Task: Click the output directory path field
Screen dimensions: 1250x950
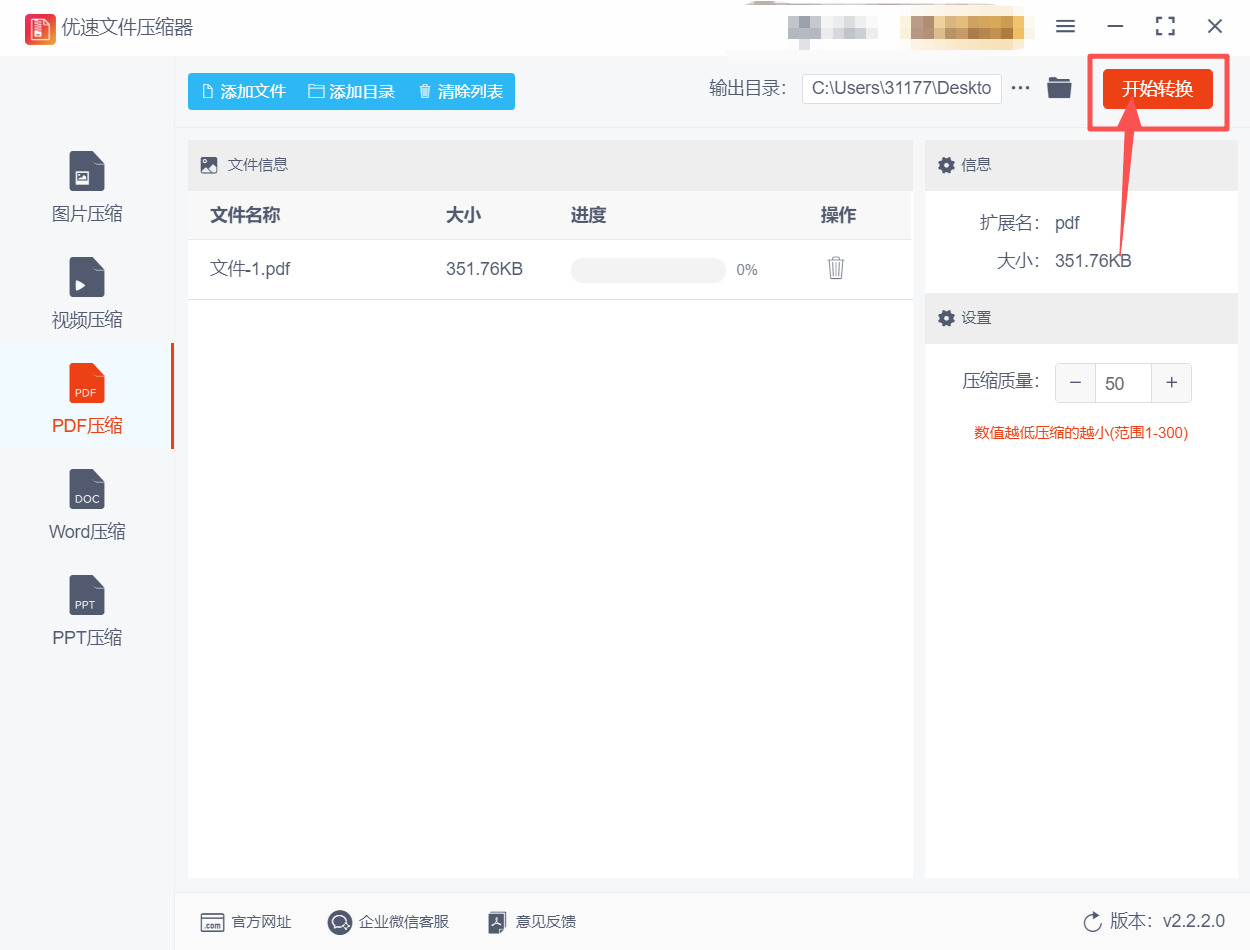Action: coord(900,88)
